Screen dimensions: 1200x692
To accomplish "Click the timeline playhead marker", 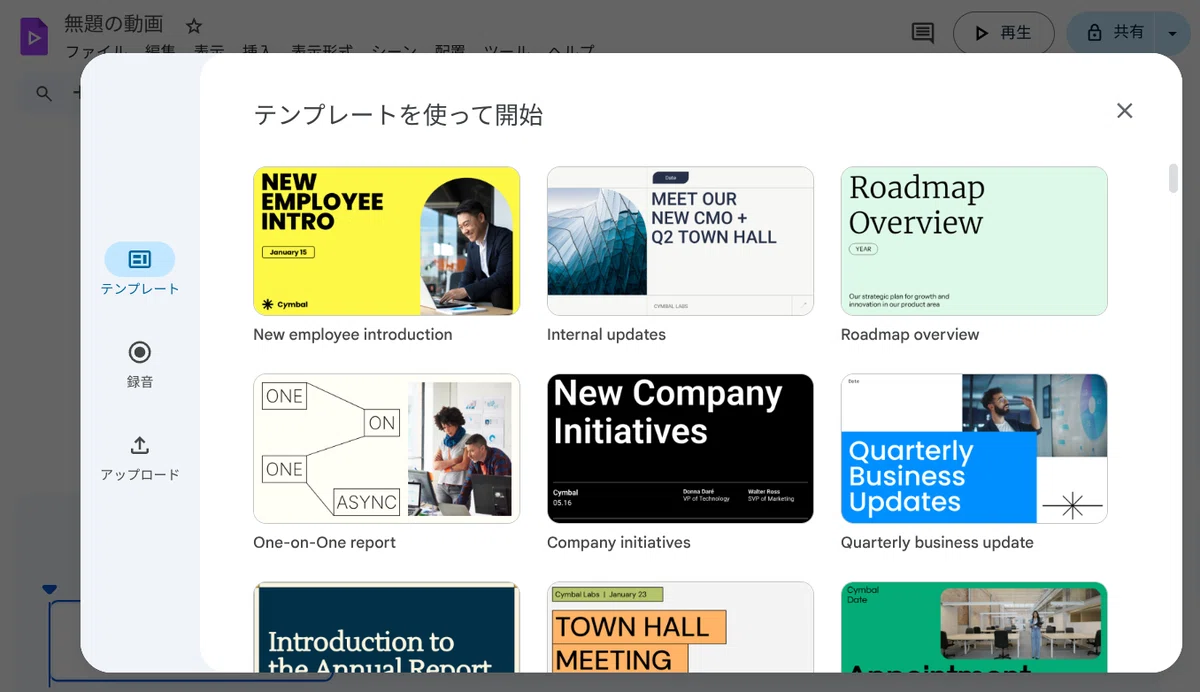I will point(50,590).
